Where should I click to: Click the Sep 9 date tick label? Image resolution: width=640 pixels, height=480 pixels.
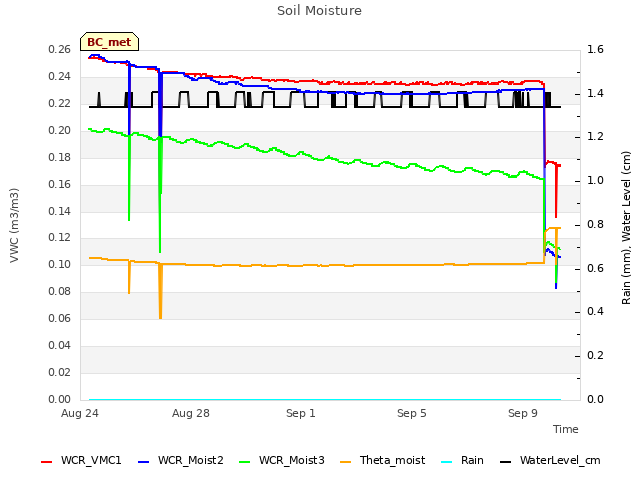[522, 413]
